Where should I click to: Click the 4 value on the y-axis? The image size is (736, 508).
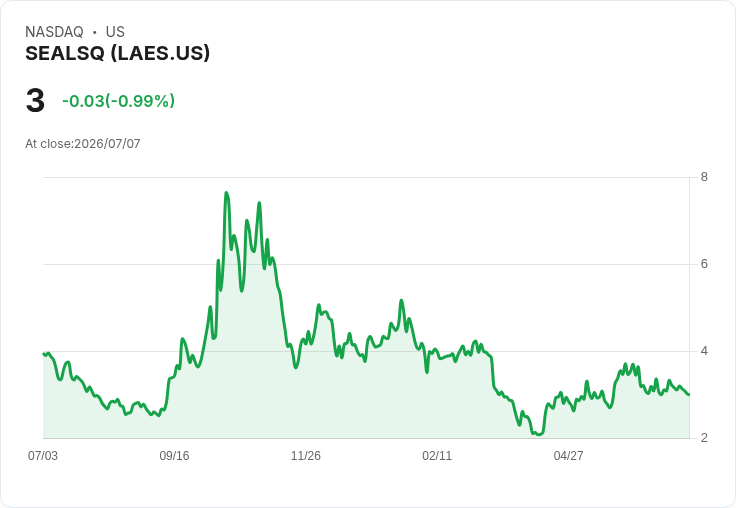point(704,351)
